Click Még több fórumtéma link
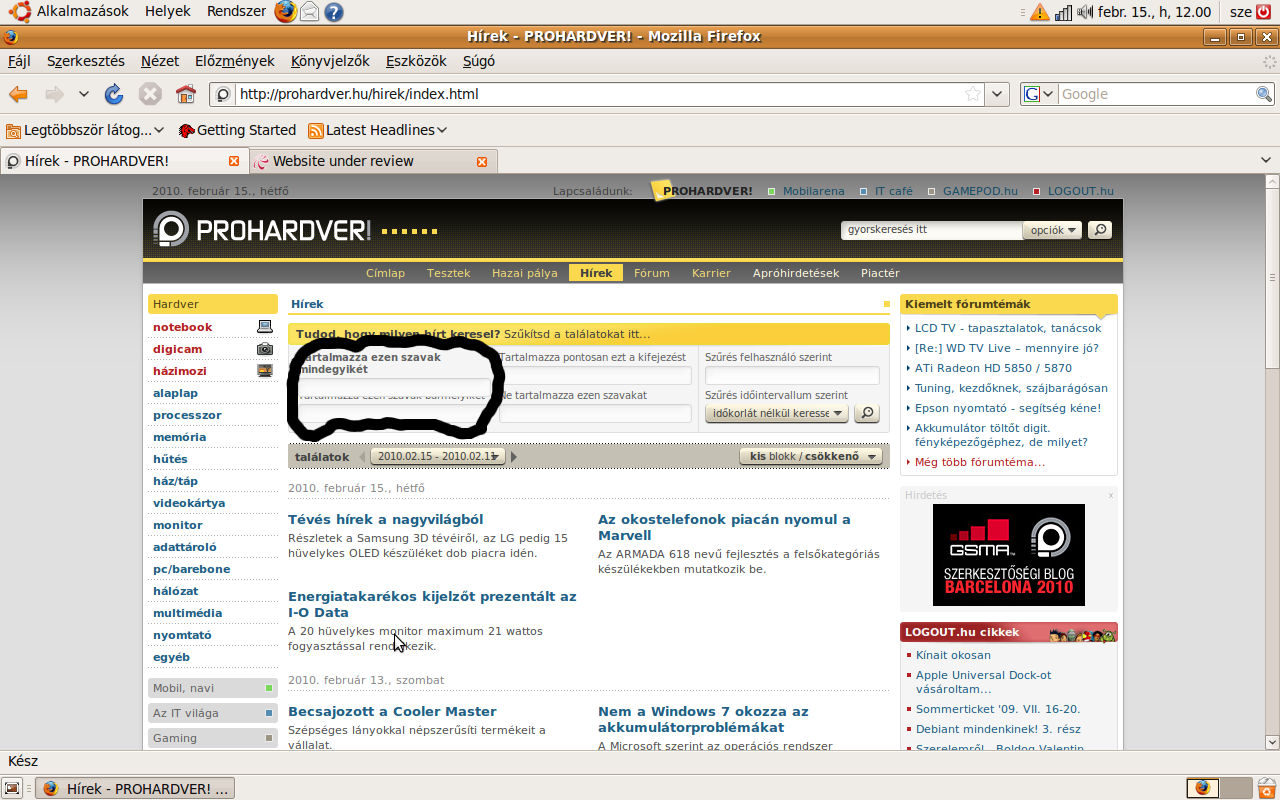This screenshot has height=800, width=1280. 980,462
